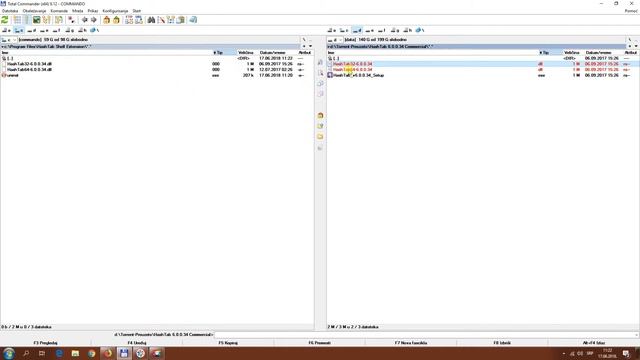Go forward using the right arrow icon

(94, 20)
